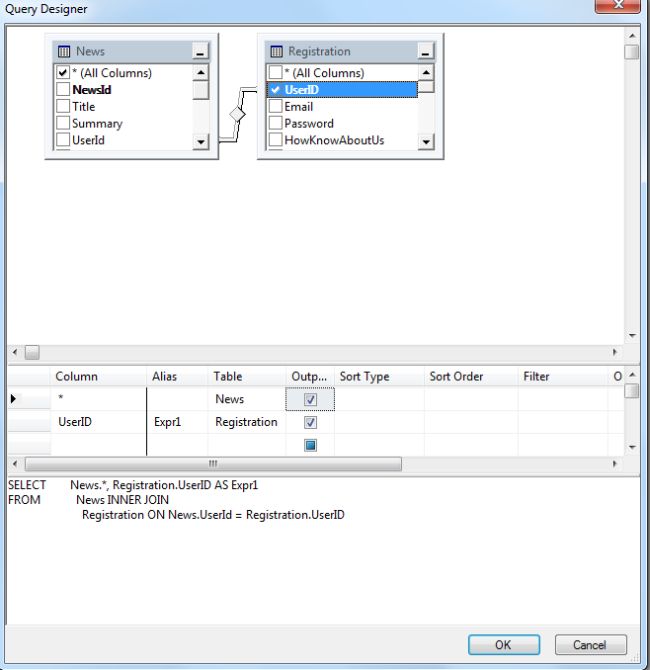Click the grid vertical scrollbar thumb
The height and width of the screenshot is (670, 650).
coord(632,391)
